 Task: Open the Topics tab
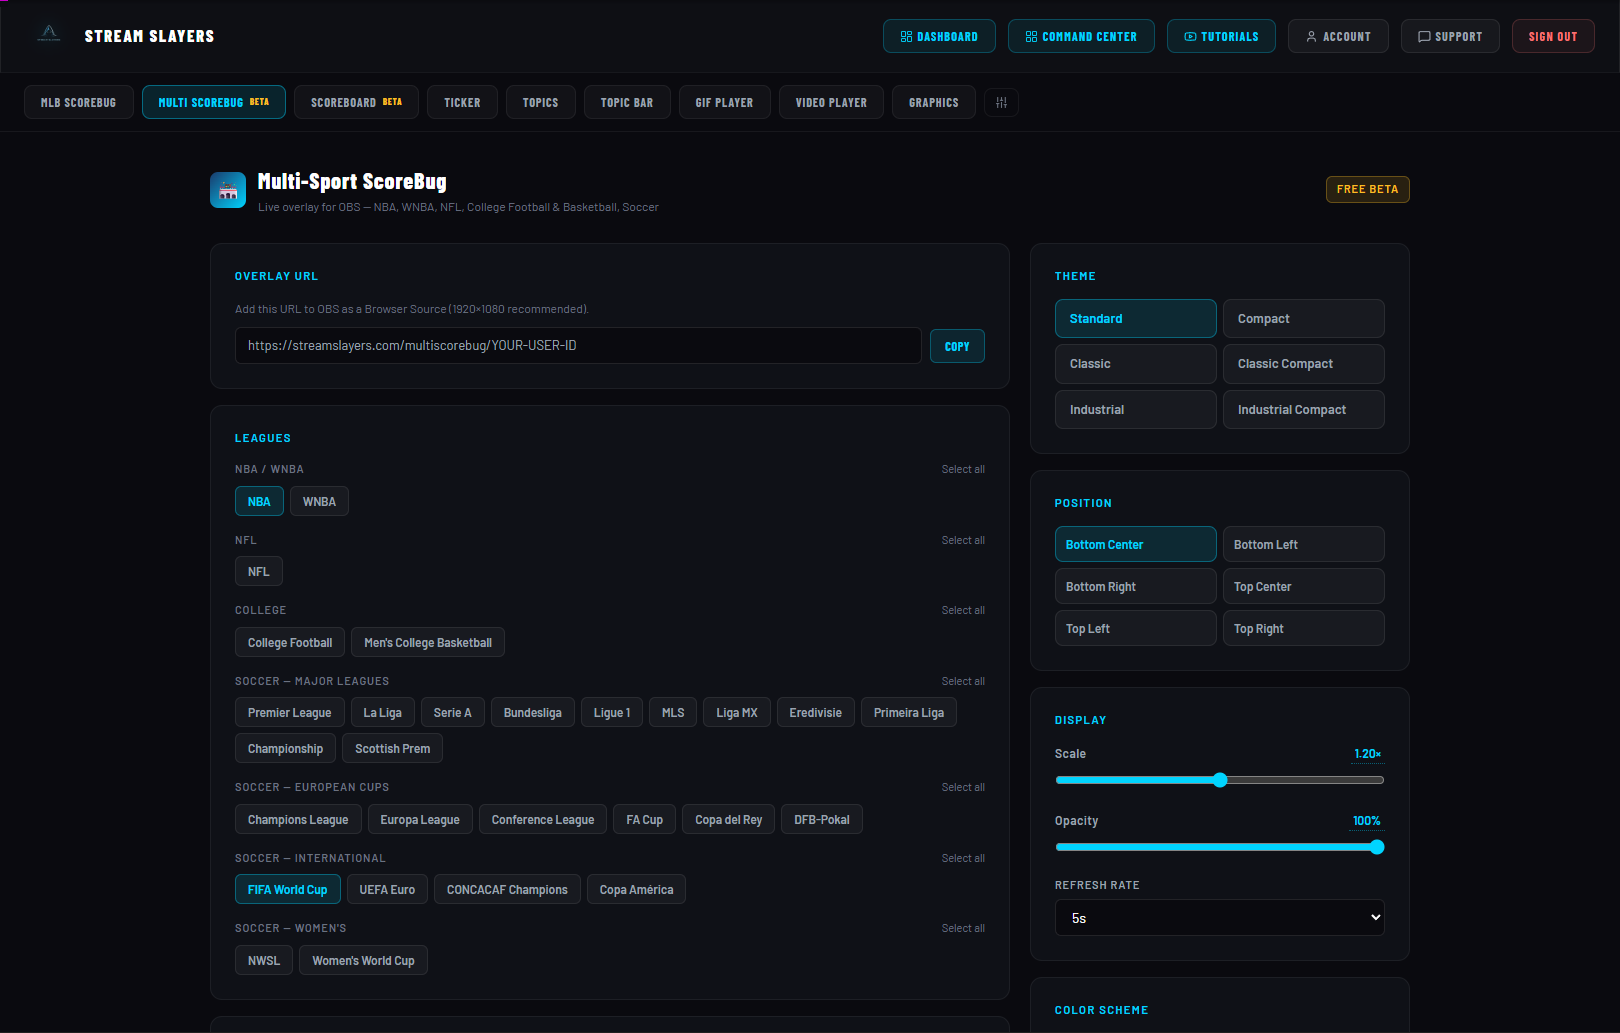click(x=540, y=102)
